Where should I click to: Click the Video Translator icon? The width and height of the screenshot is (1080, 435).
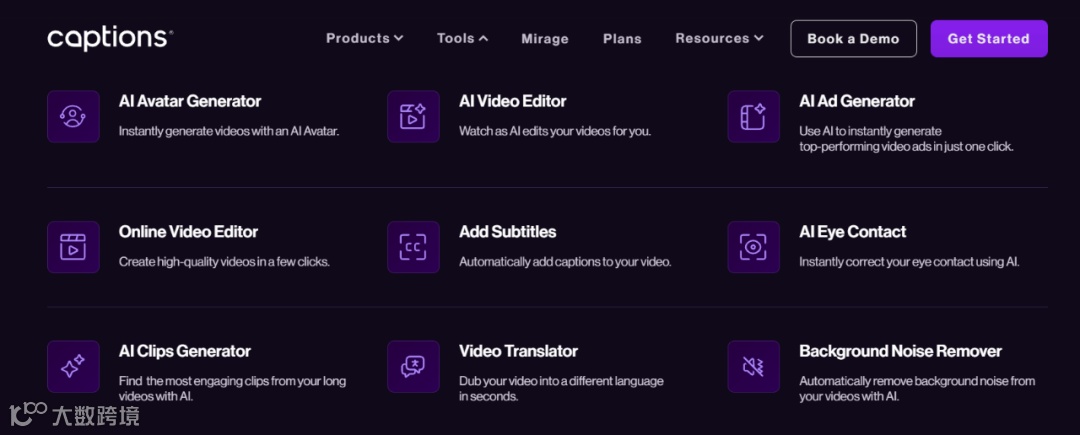[413, 366]
